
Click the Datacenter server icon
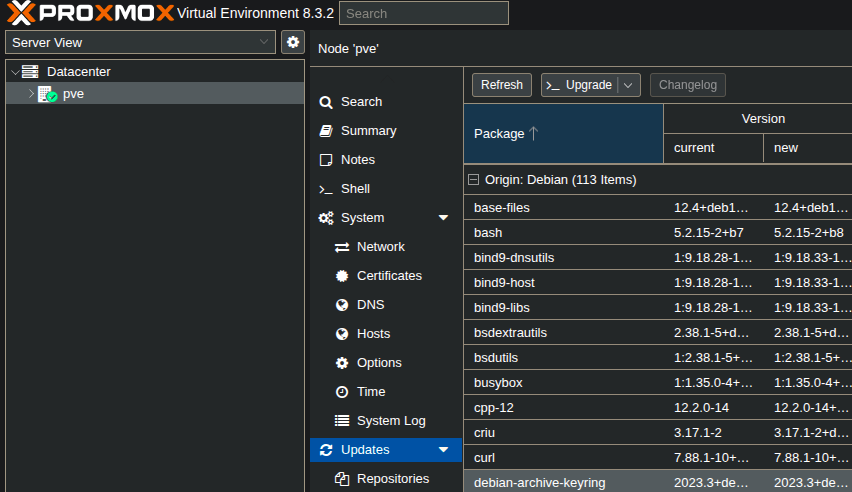click(30, 71)
